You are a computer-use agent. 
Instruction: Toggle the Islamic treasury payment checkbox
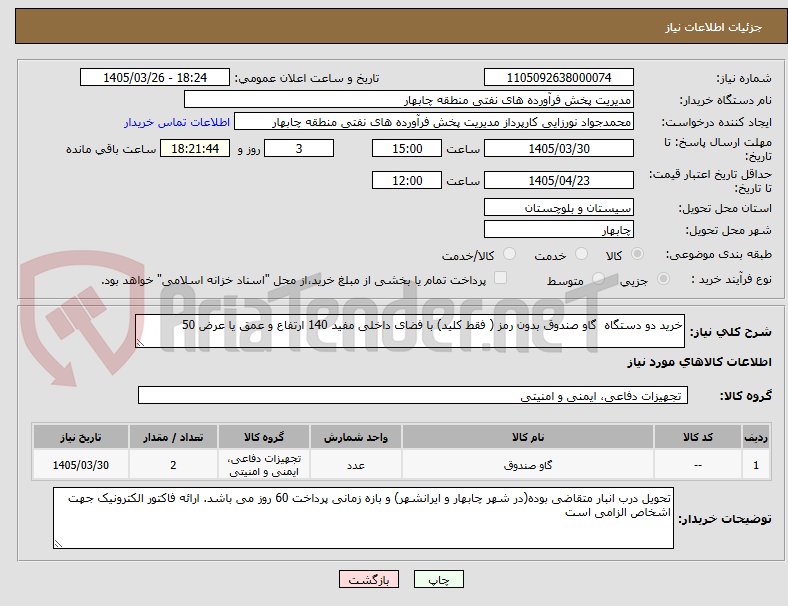501,278
